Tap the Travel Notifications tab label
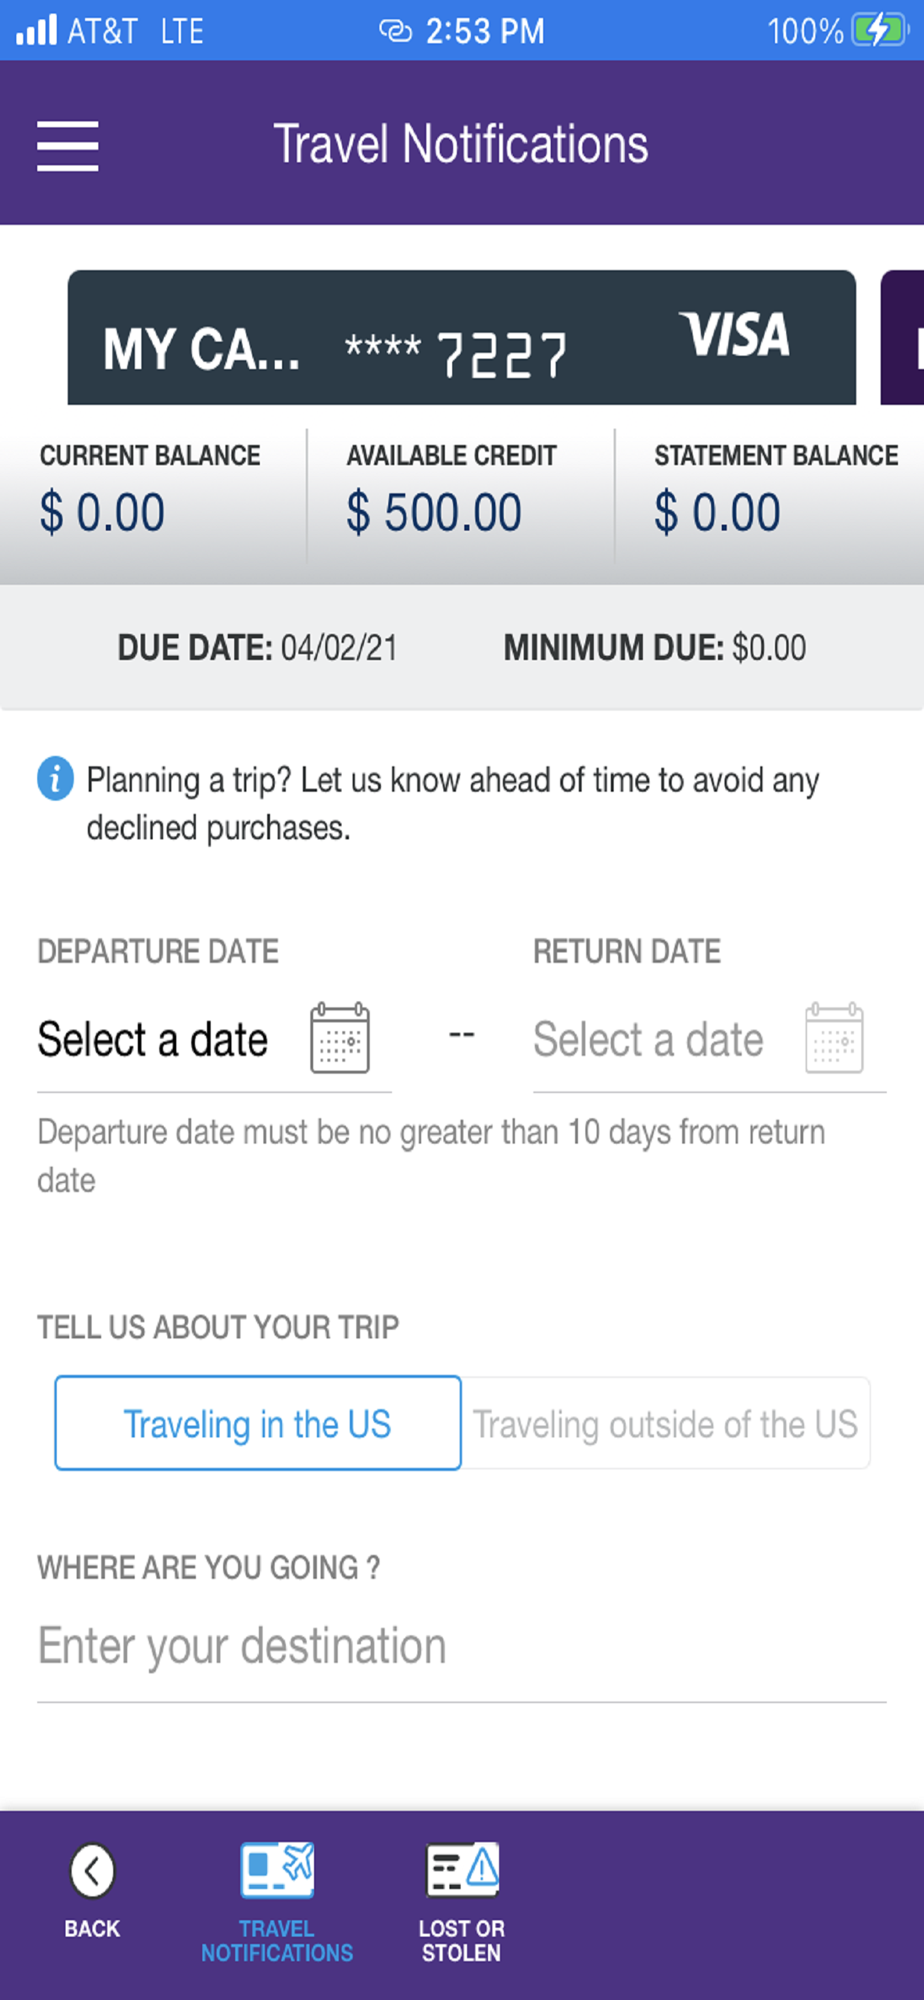Viewport: 924px width, 2000px height. pyautogui.click(x=277, y=1940)
